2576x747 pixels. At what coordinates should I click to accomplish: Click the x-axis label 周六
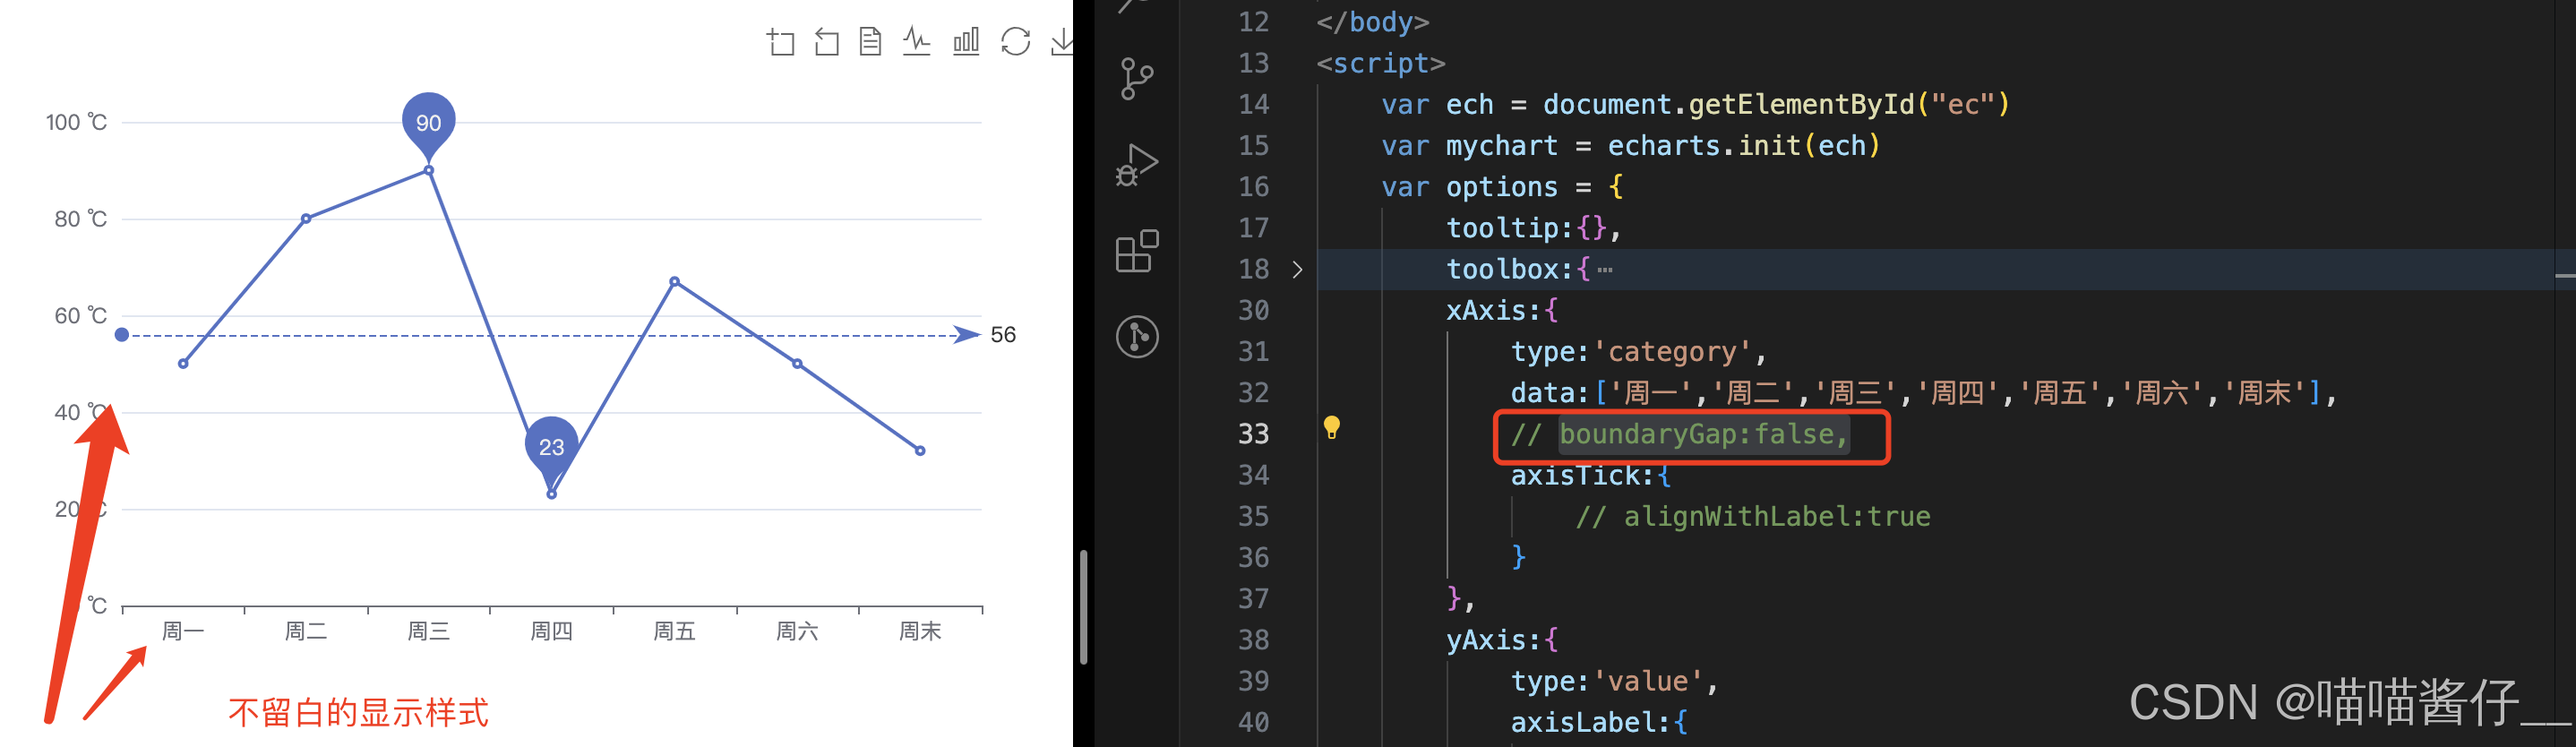797,631
